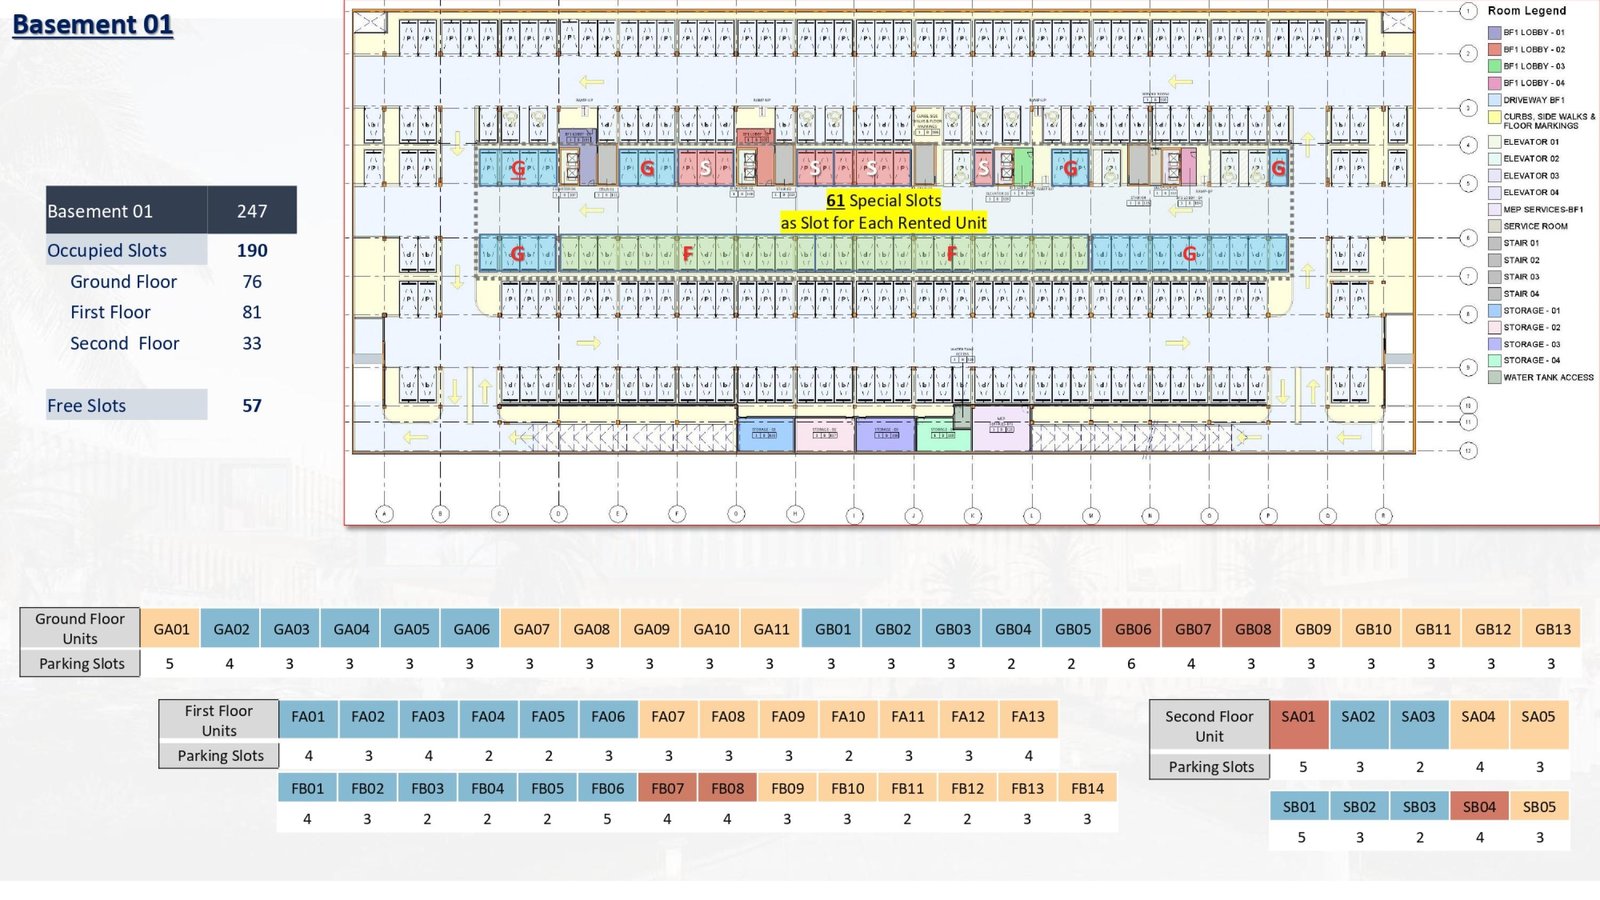Click the underlined Basement 01 title
The height and width of the screenshot is (900, 1600).
[92, 24]
